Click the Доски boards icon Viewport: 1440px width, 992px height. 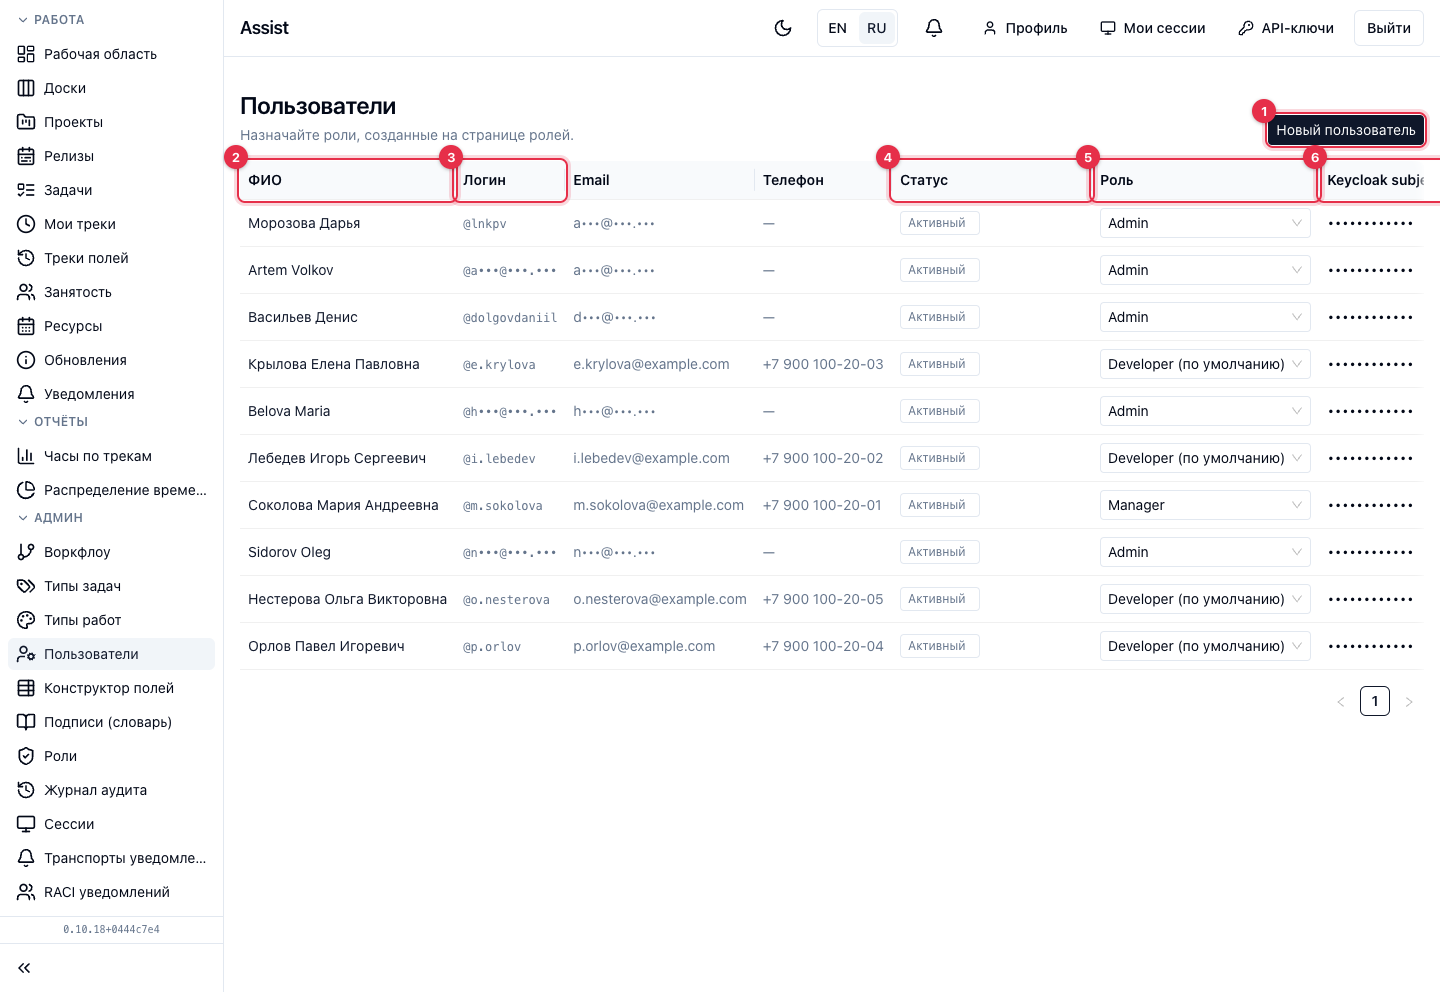[26, 88]
